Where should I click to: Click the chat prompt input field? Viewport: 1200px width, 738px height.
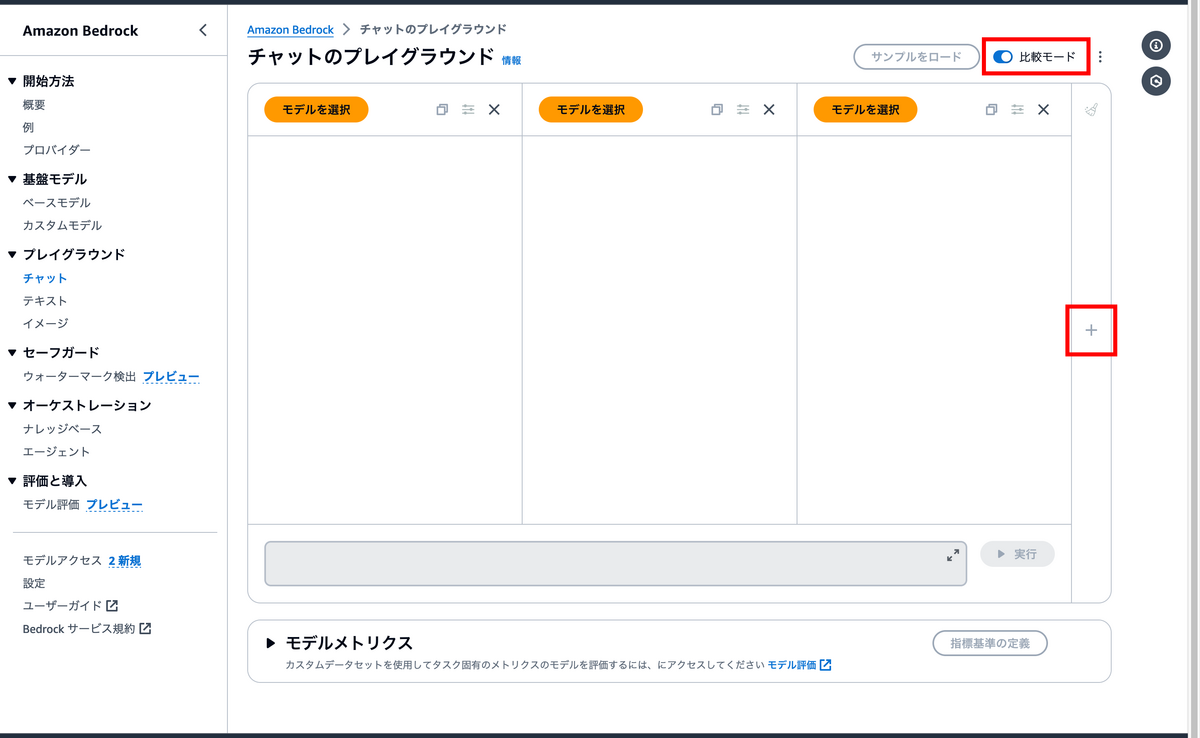coord(615,564)
